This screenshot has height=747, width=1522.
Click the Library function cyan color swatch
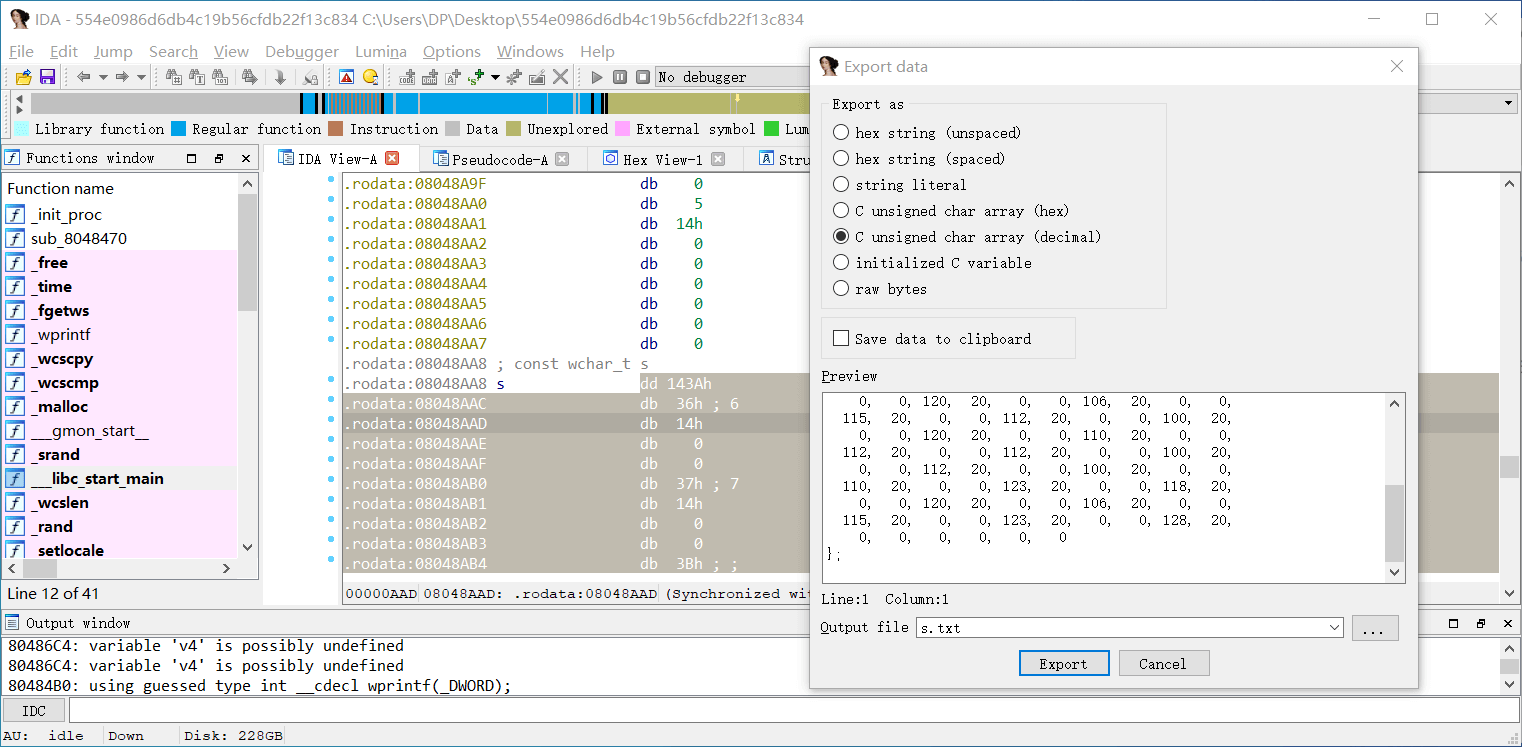pyautogui.click(x=21, y=129)
